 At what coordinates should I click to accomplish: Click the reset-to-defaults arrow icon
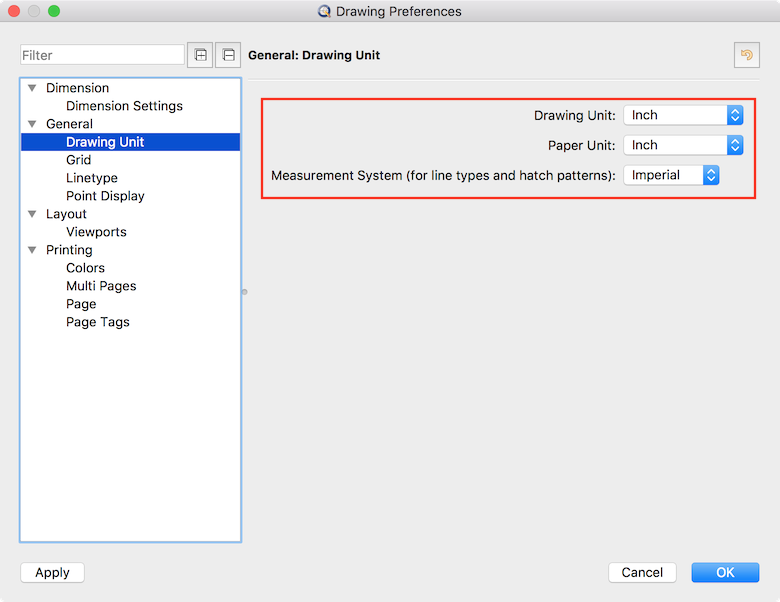click(746, 55)
